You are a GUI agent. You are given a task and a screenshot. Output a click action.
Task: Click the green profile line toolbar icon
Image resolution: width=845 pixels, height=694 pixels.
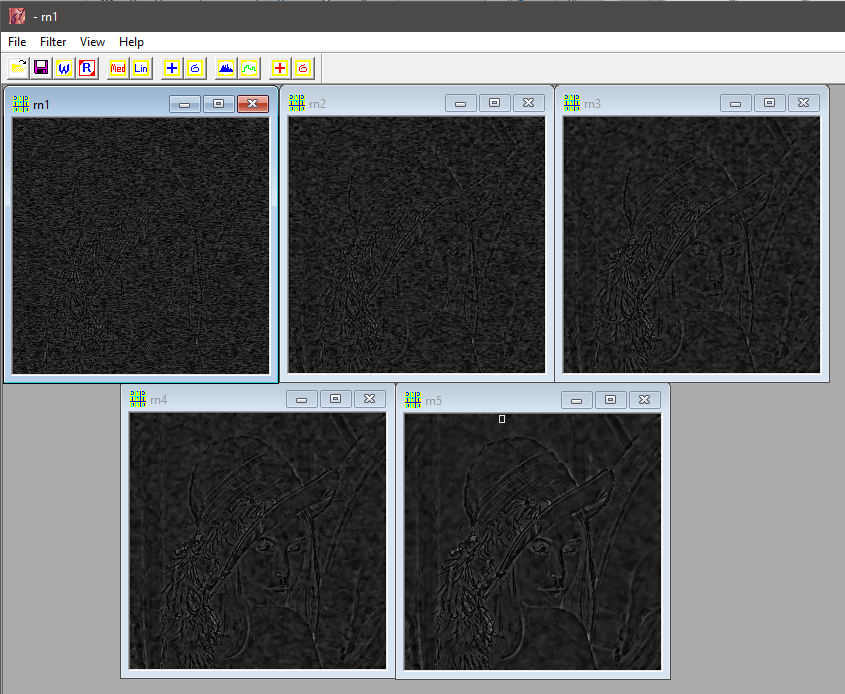coord(249,68)
